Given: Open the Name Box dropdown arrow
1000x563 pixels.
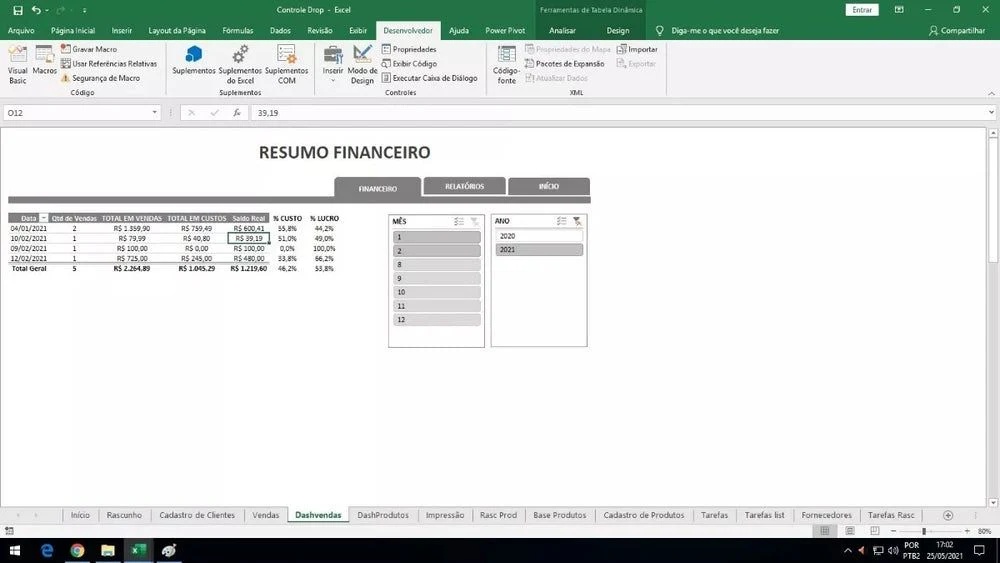Looking at the screenshot, I should [x=154, y=112].
